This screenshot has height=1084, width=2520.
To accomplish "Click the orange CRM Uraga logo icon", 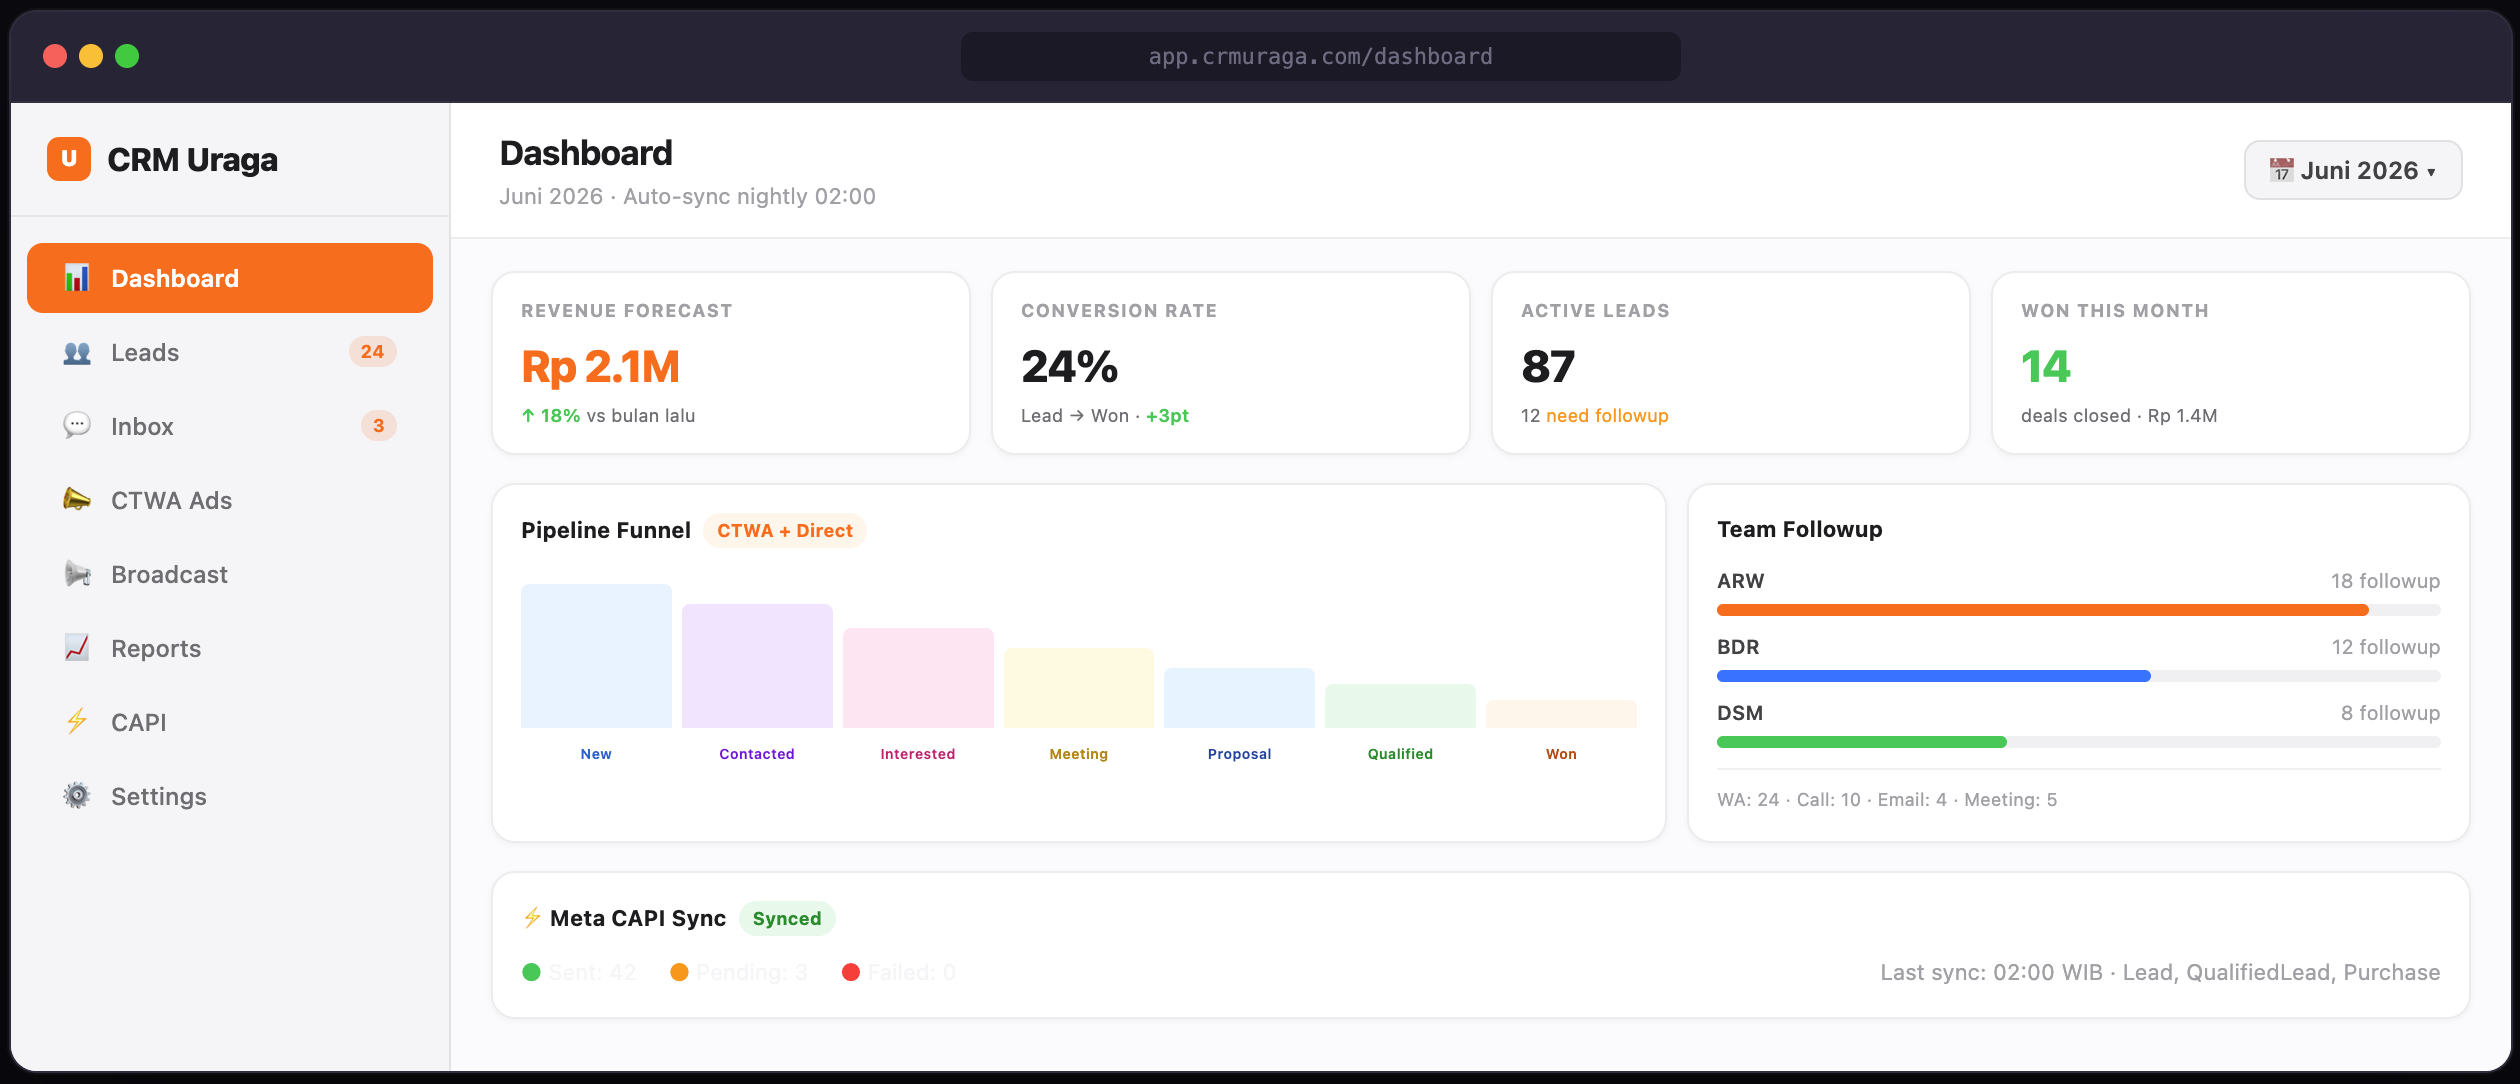I will point(69,159).
